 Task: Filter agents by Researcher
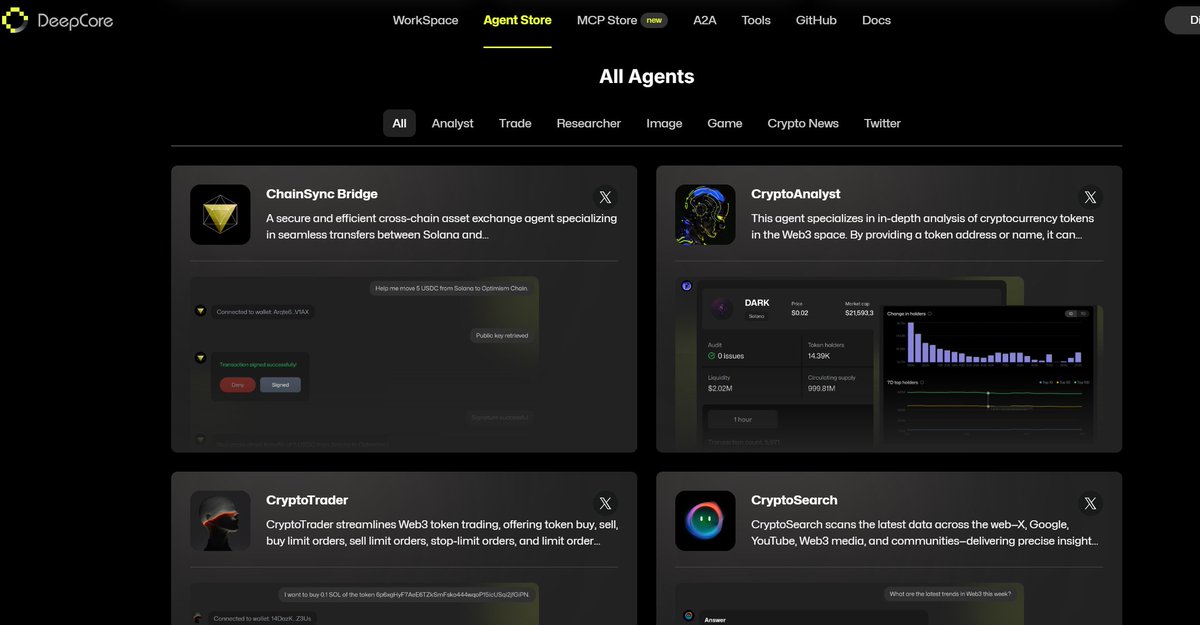point(589,123)
